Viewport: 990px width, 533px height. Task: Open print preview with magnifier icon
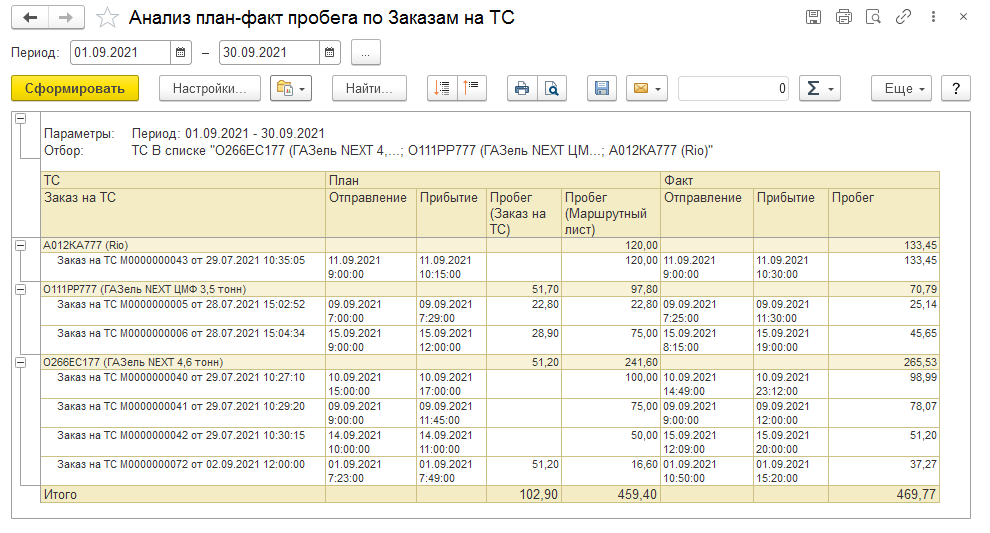tap(551, 88)
